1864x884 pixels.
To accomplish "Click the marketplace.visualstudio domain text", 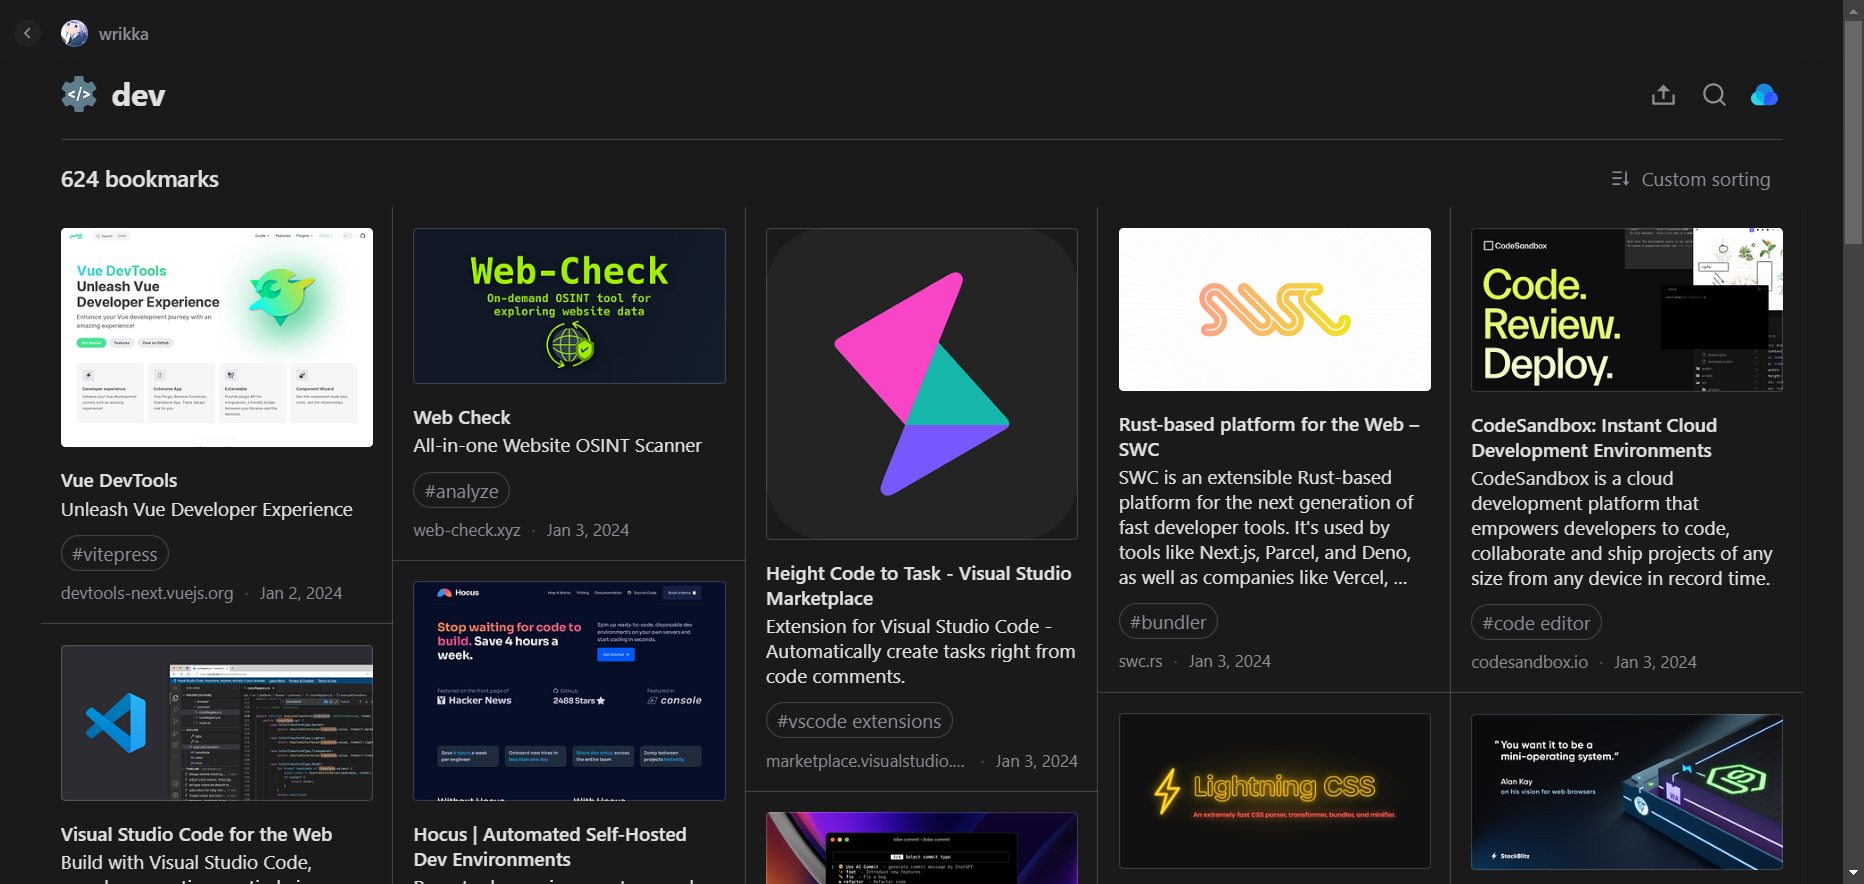I will [x=866, y=761].
